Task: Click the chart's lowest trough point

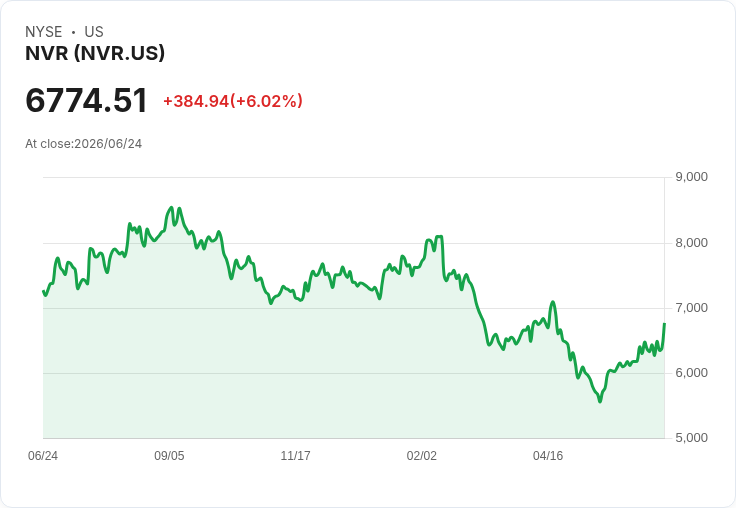Action: [x=600, y=401]
